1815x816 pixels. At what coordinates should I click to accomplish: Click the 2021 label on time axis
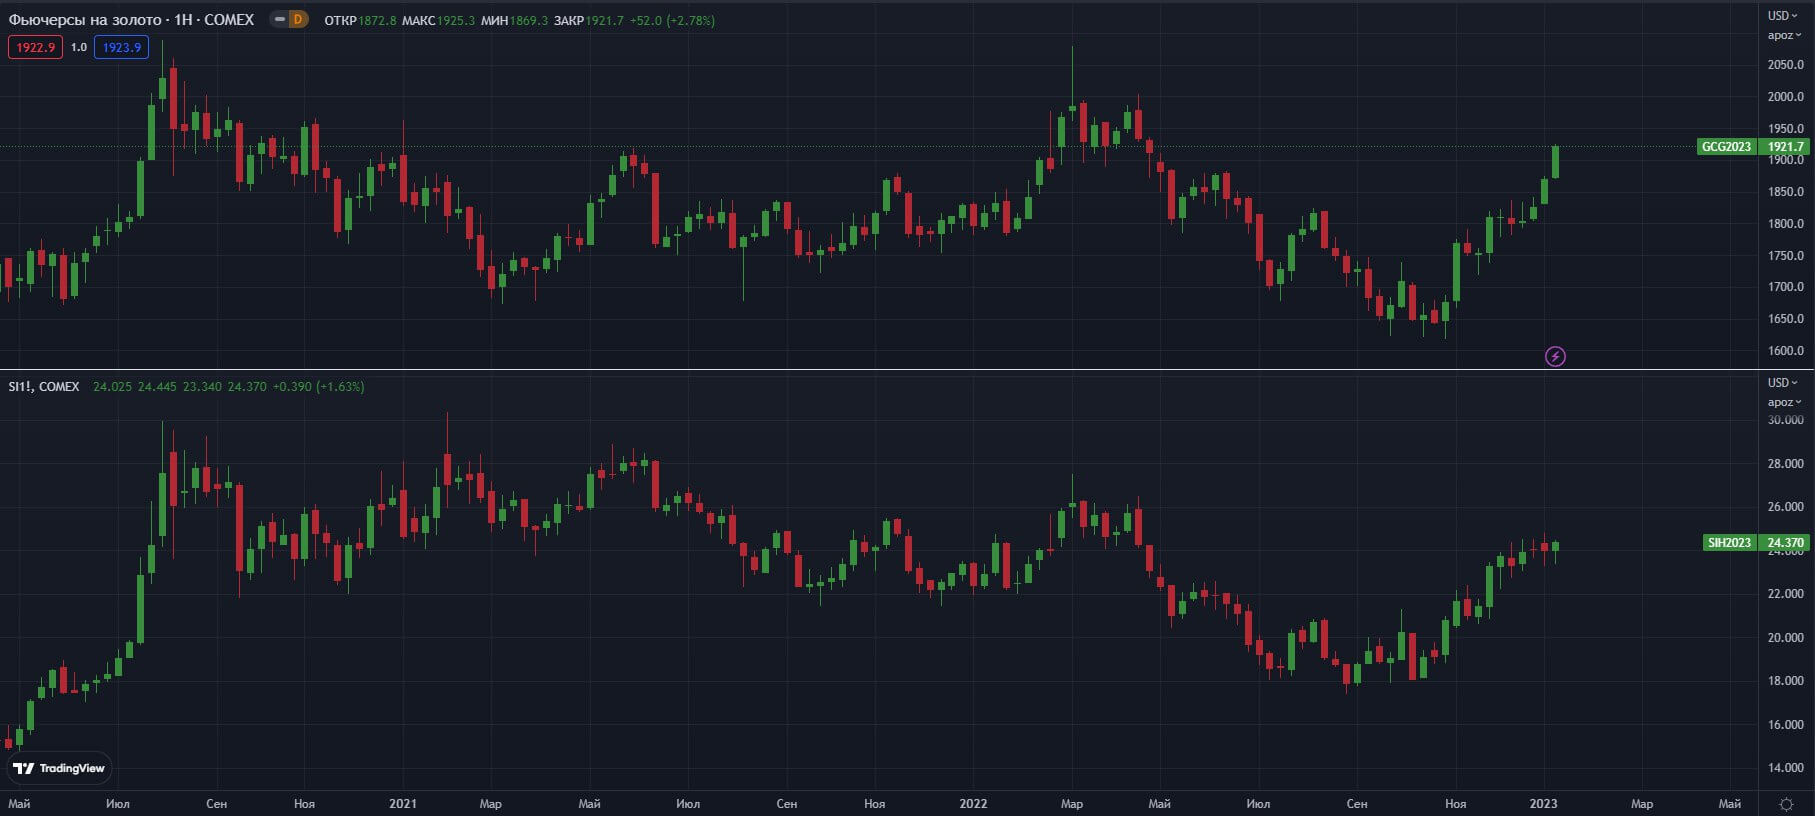tap(403, 804)
